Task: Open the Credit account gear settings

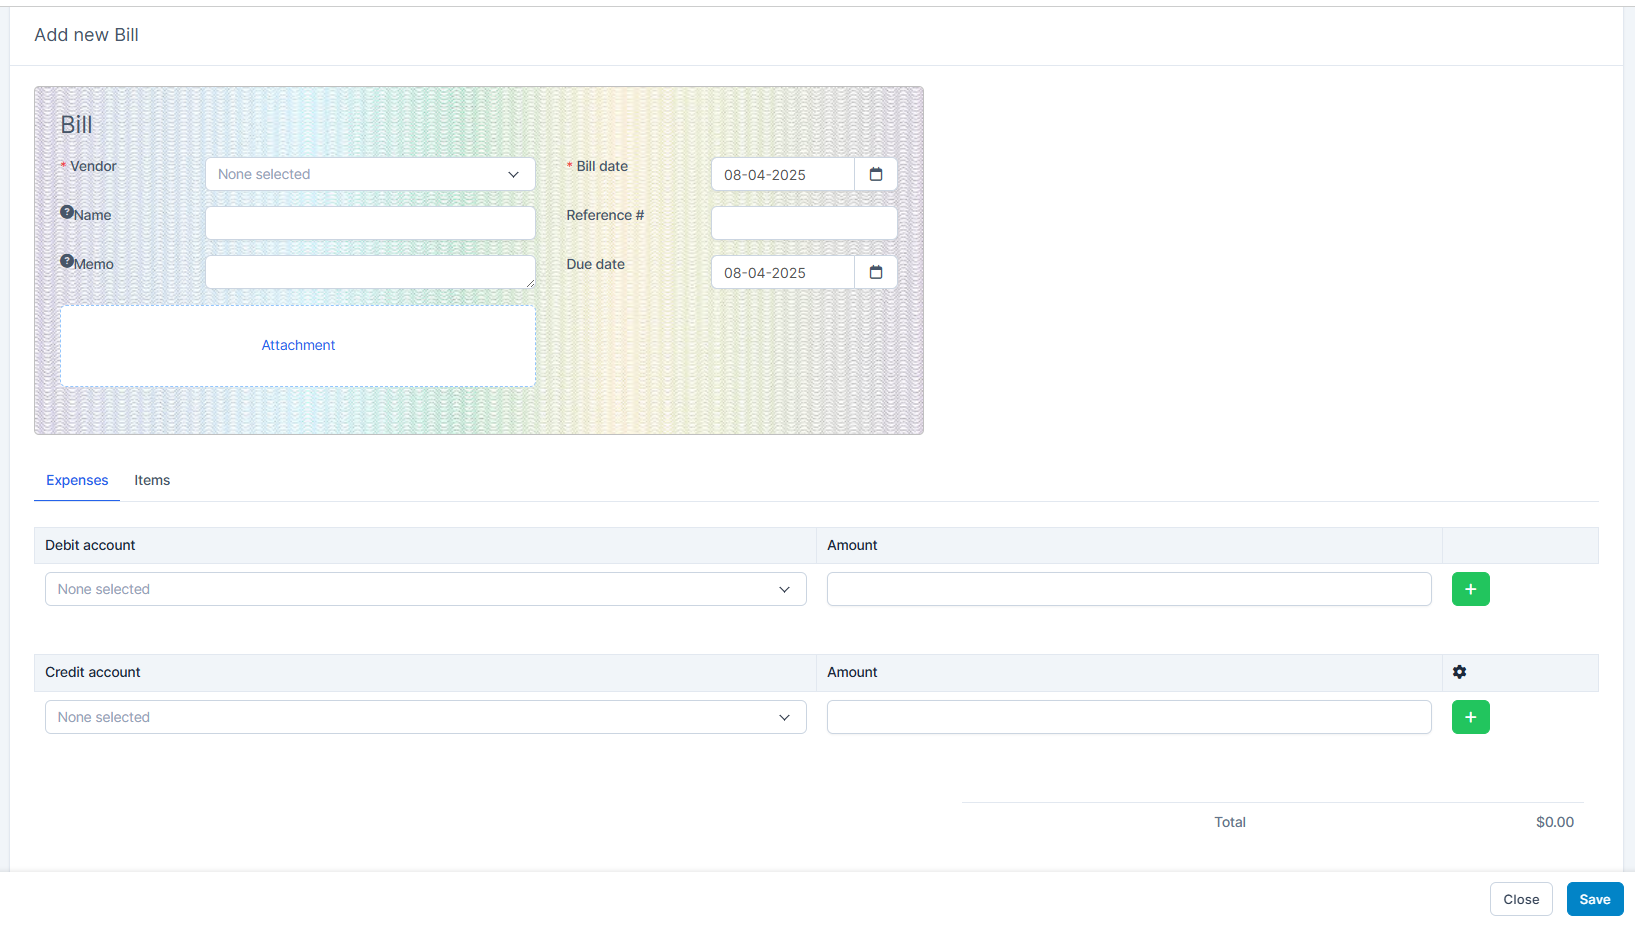Action: pyautogui.click(x=1459, y=672)
